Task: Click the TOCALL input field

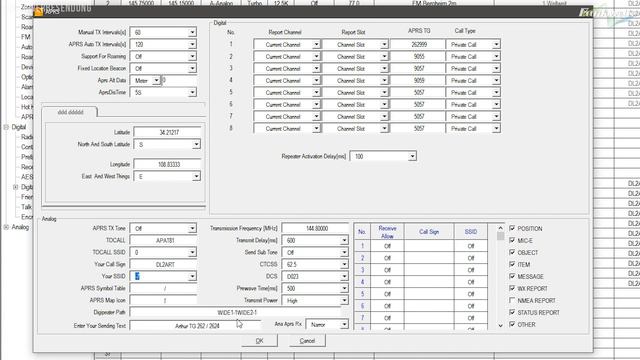Action: (x=164, y=240)
